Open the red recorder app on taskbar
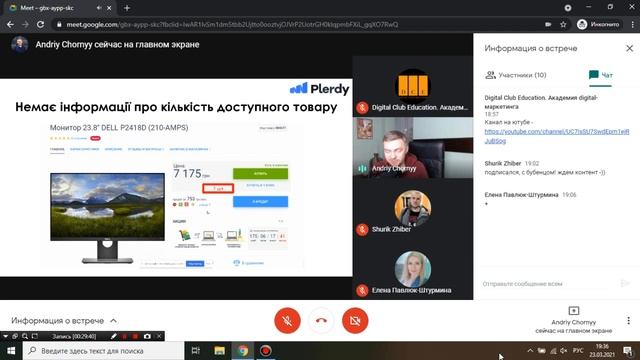 coord(266,351)
